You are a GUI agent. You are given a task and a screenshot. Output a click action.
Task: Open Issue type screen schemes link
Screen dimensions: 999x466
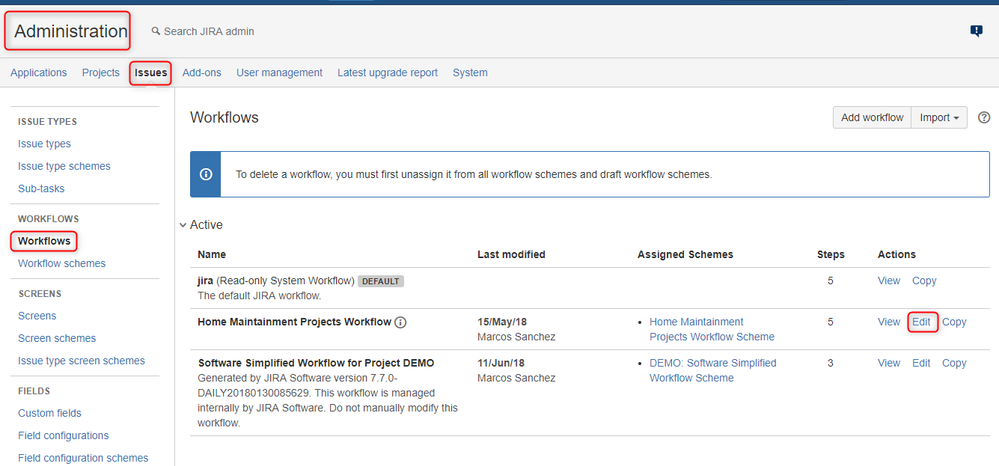tap(82, 361)
